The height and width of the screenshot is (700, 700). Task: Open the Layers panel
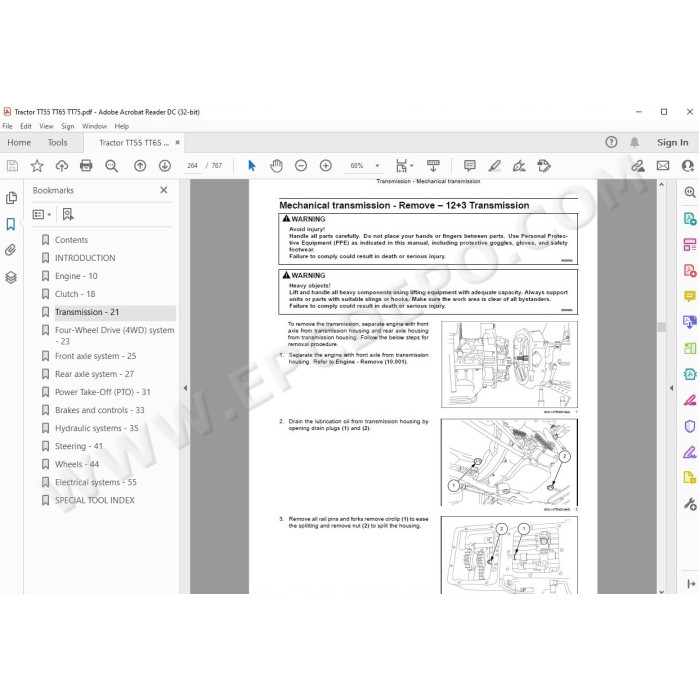click(11, 277)
